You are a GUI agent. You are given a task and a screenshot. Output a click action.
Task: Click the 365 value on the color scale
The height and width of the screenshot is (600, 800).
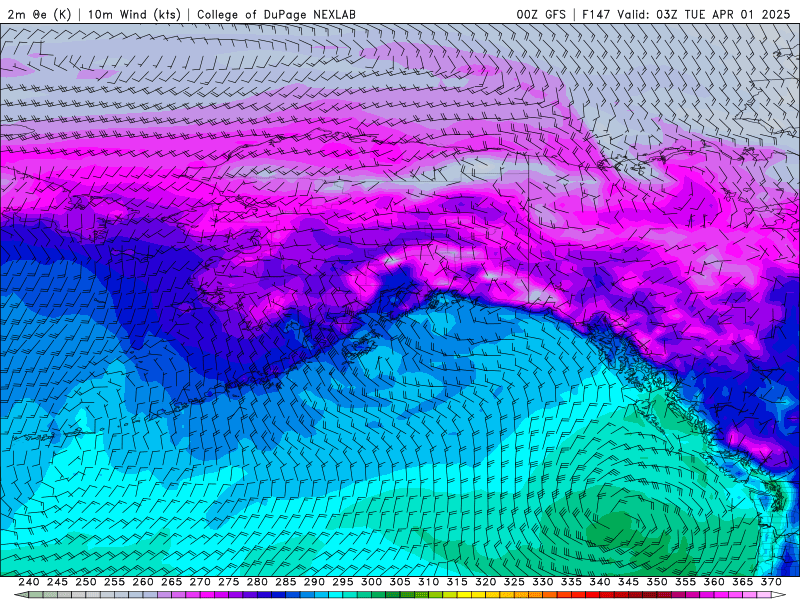point(743,582)
